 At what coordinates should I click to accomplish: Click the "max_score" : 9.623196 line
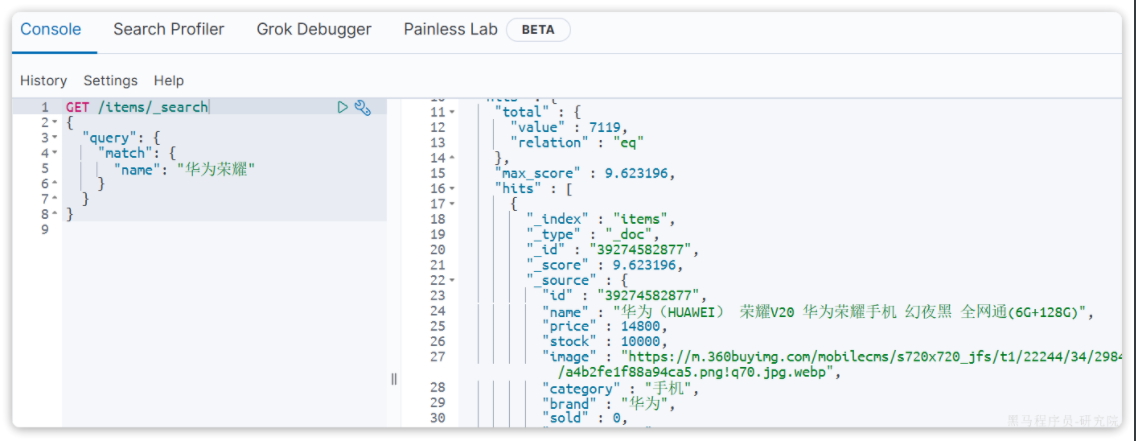point(584,173)
